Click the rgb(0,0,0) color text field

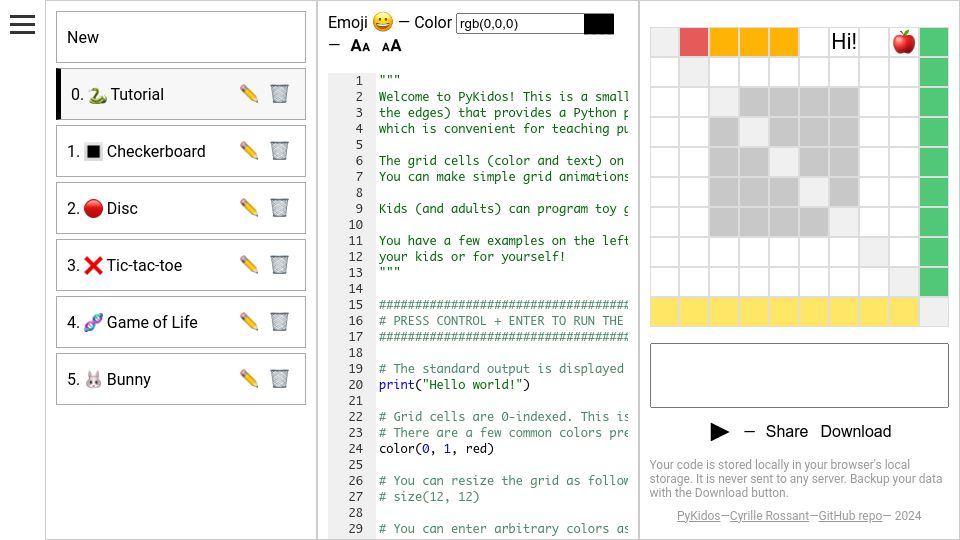[x=520, y=23]
